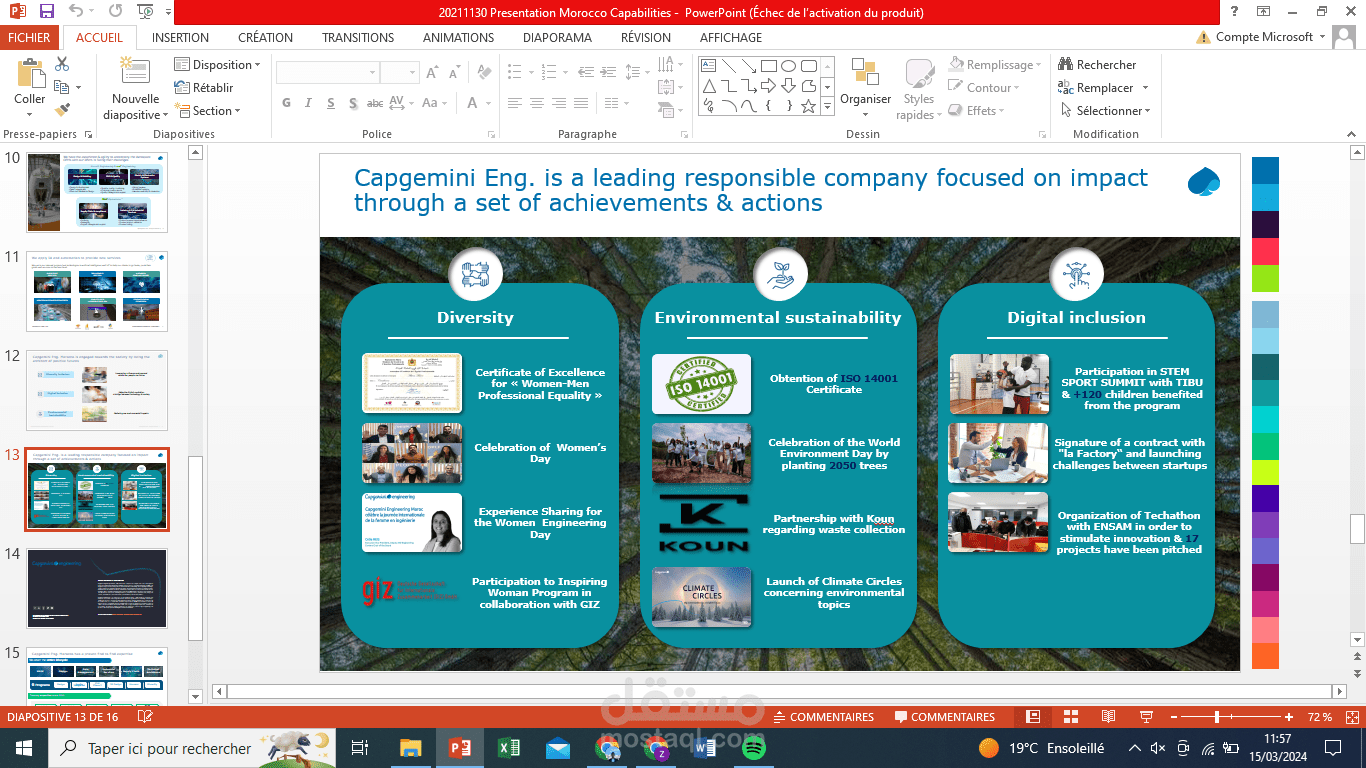Switch to the ANIMATIONS tab
The width and height of the screenshot is (1366, 768).
pos(458,38)
